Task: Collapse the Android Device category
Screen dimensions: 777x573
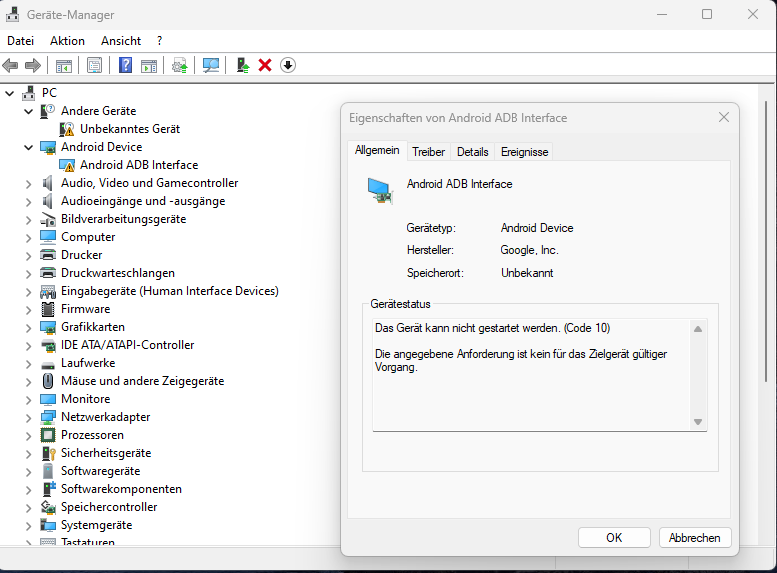Action: point(29,147)
